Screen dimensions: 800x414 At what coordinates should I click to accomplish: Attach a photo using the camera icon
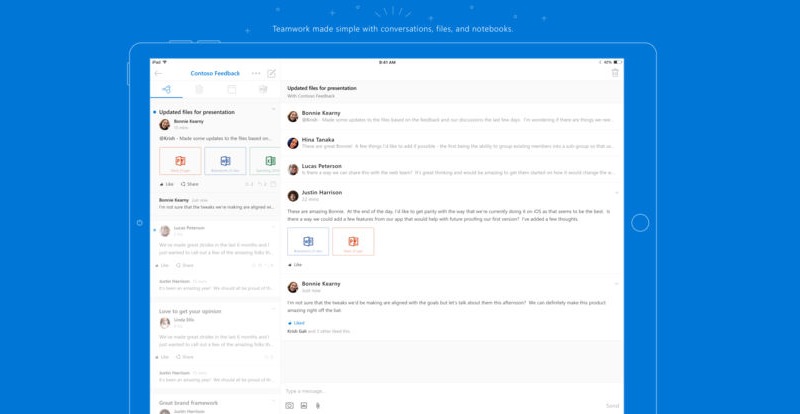coord(289,406)
